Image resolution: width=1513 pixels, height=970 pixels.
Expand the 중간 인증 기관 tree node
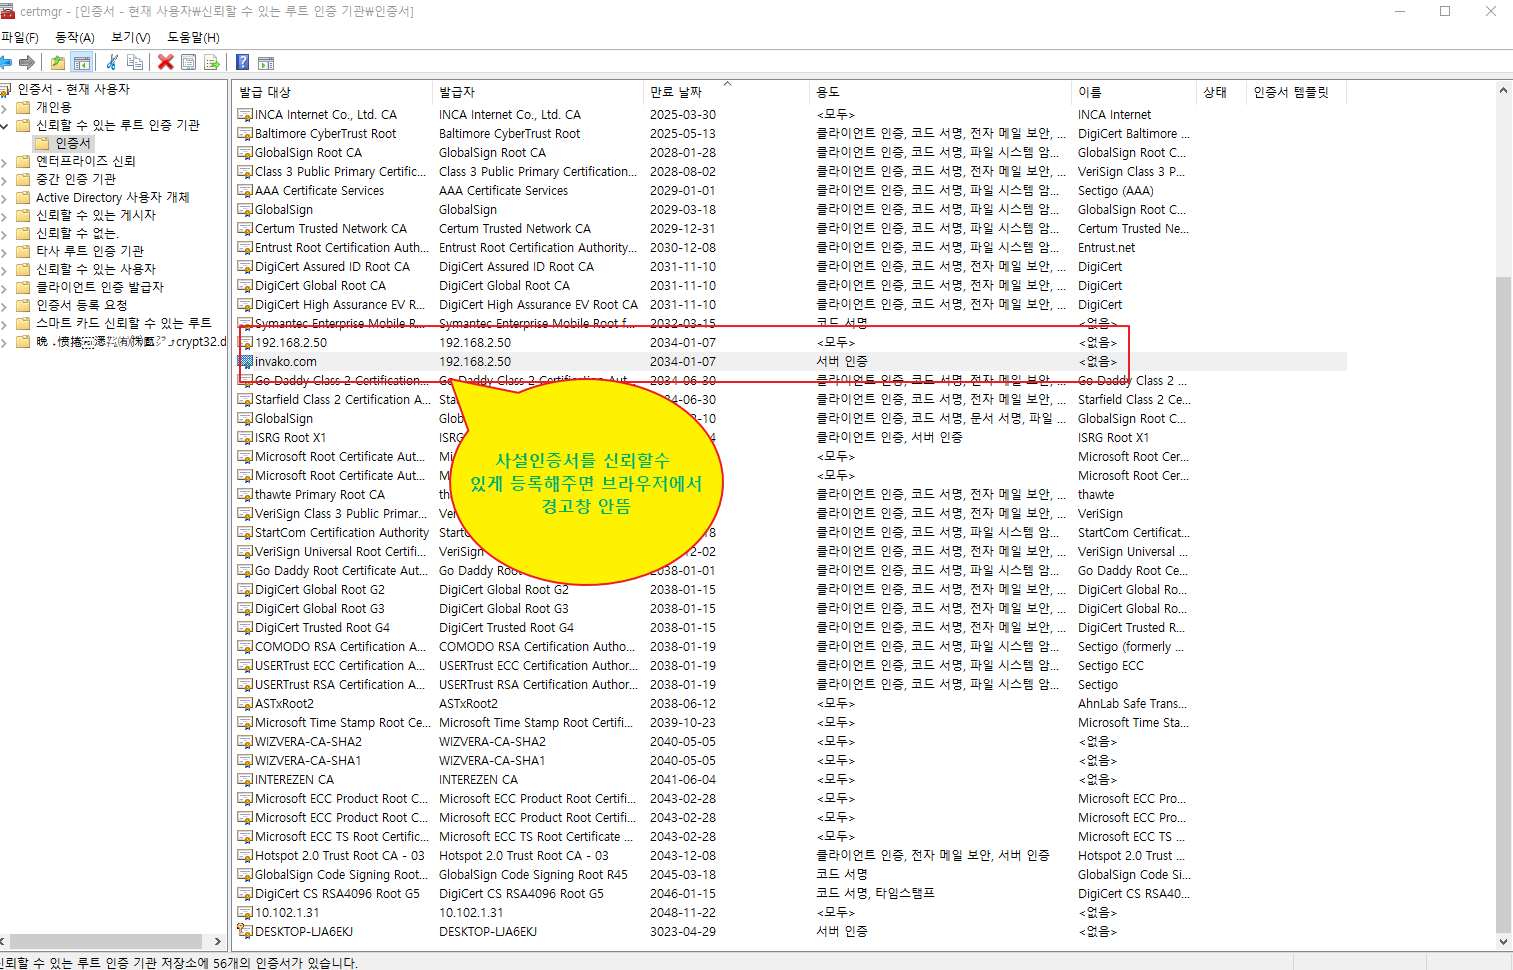tap(5, 179)
